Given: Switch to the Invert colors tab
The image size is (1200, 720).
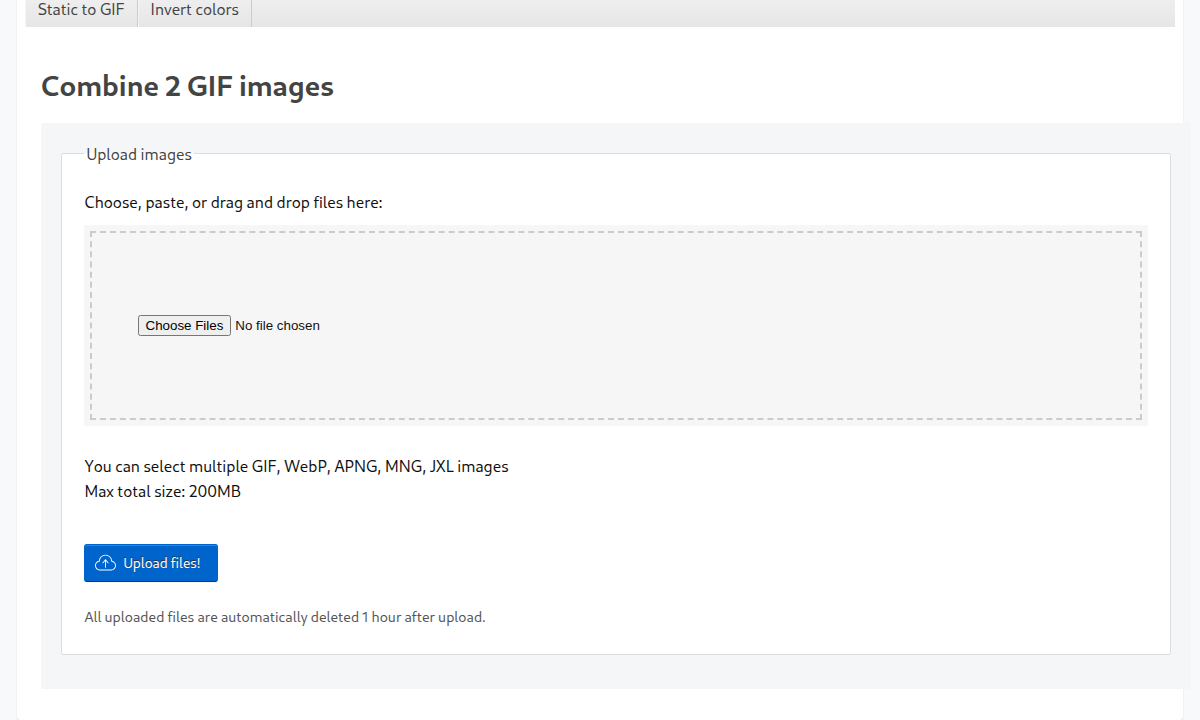Looking at the screenshot, I should click(x=194, y=11).
